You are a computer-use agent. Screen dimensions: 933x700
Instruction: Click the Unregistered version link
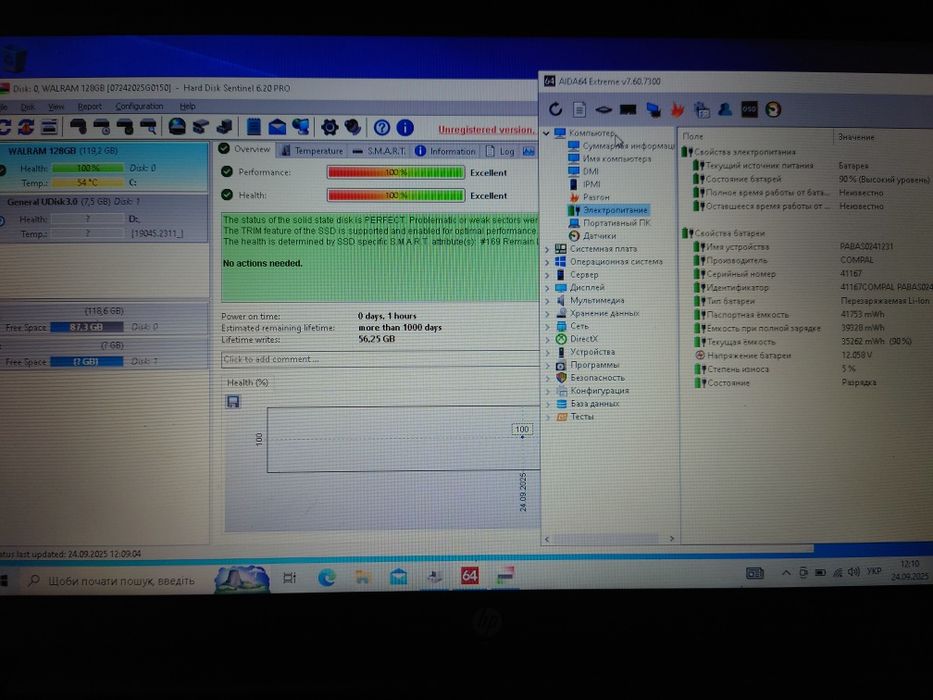click(487, 130)
